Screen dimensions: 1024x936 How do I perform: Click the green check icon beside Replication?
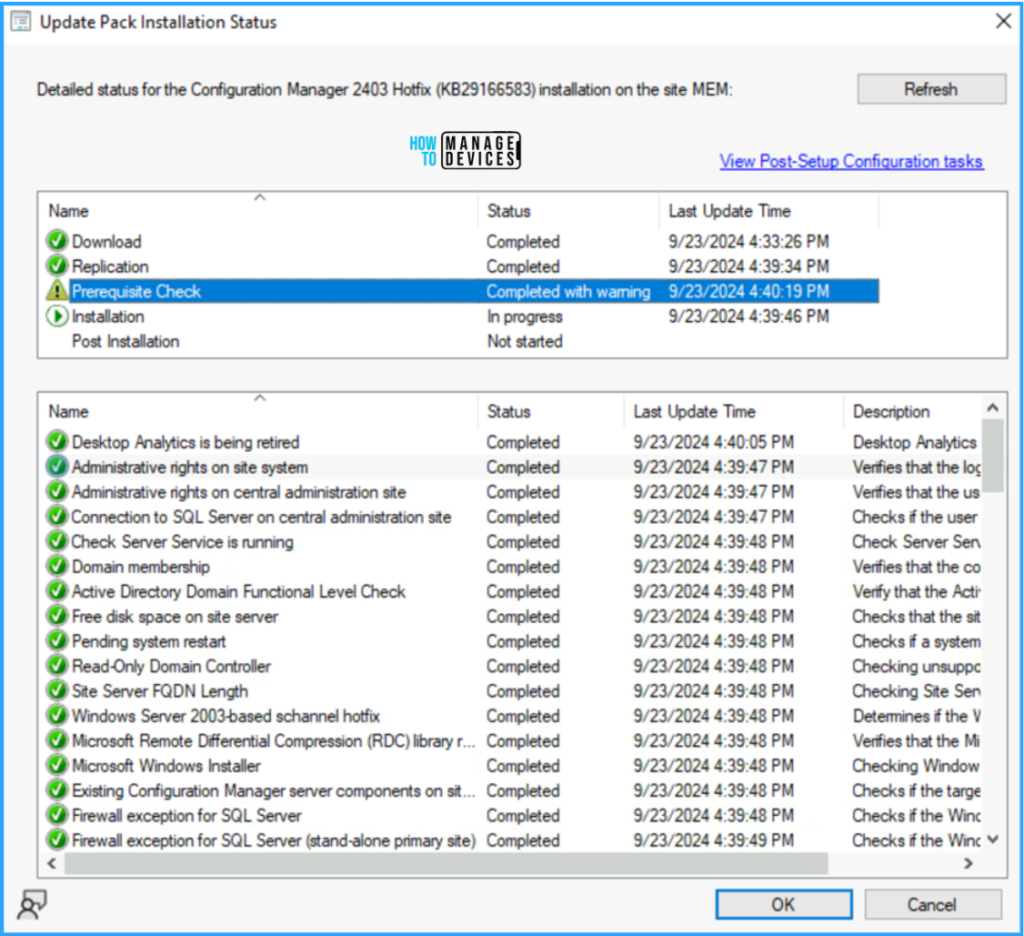click(x=57, y=266)
